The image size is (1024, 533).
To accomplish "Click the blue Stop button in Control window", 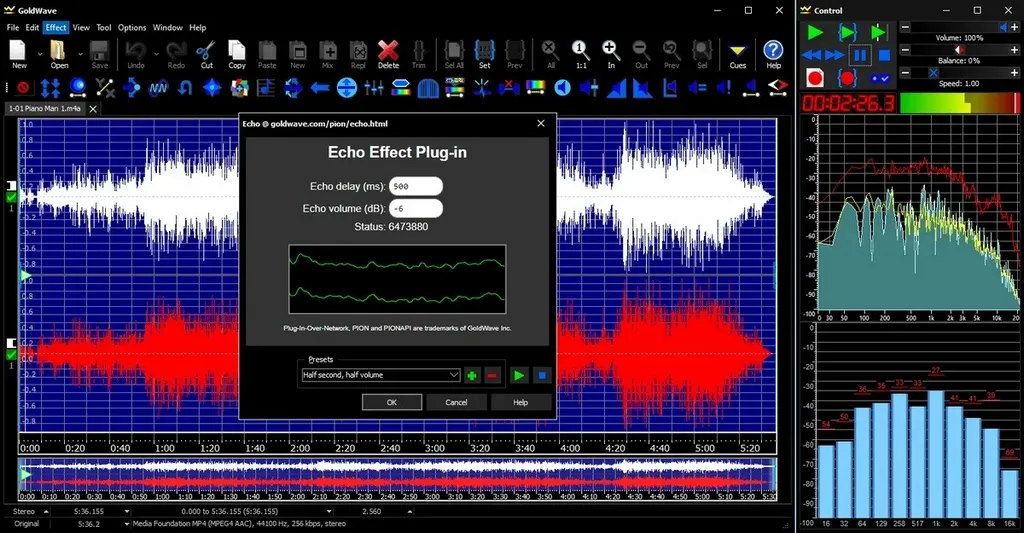I will click(x=884, y=56).
